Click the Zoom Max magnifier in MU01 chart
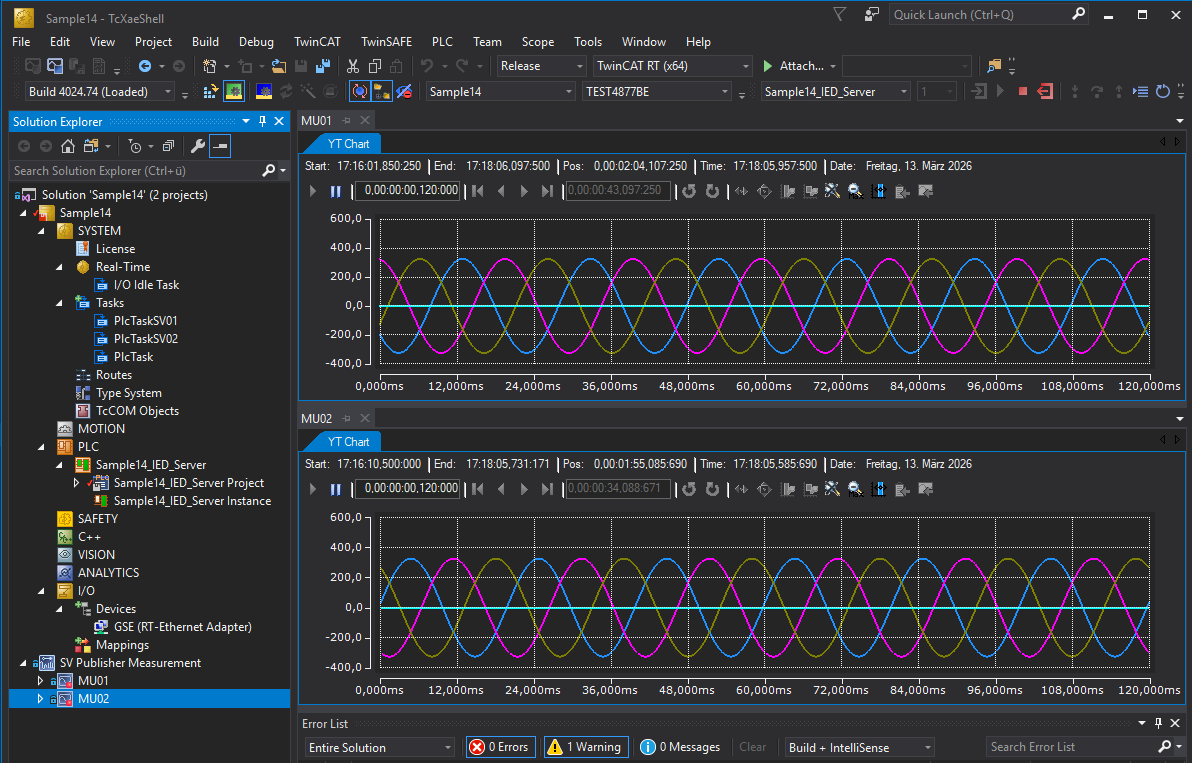Image resolution: width=1192 pixels, height=763 pixels. tap(855, 192)
